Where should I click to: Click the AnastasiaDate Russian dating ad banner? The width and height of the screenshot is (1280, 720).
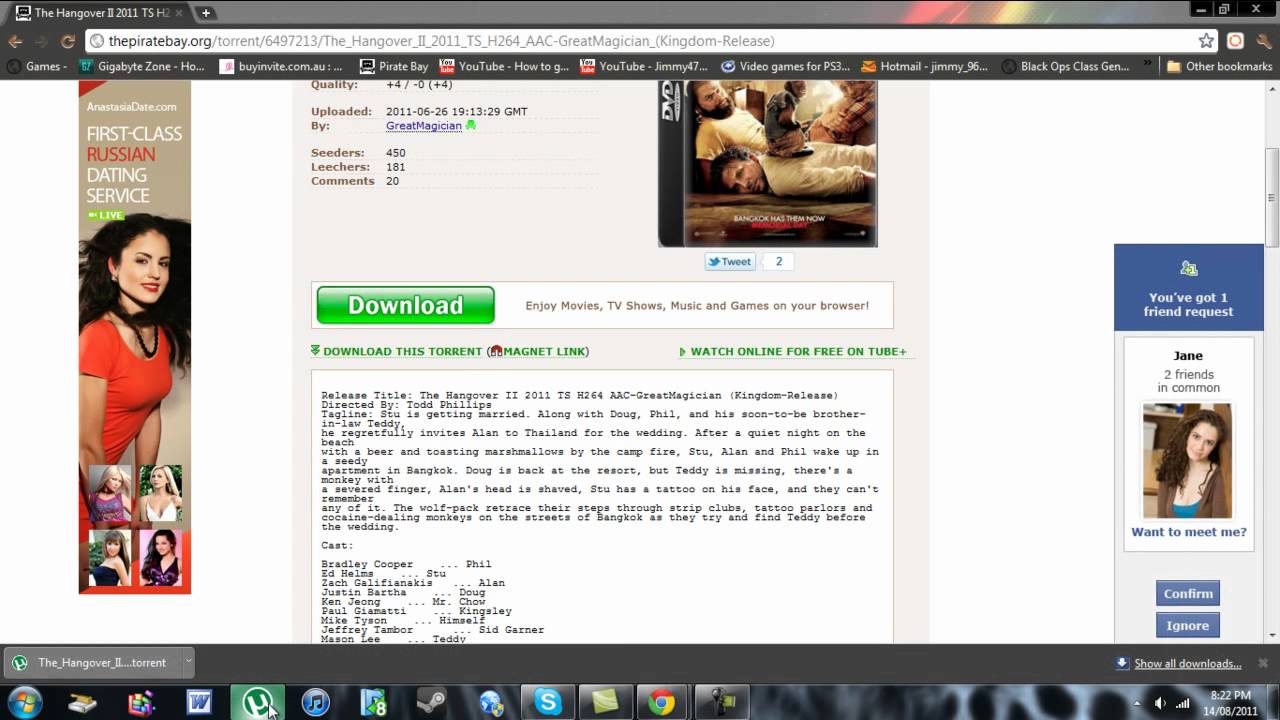click(135, 338)
